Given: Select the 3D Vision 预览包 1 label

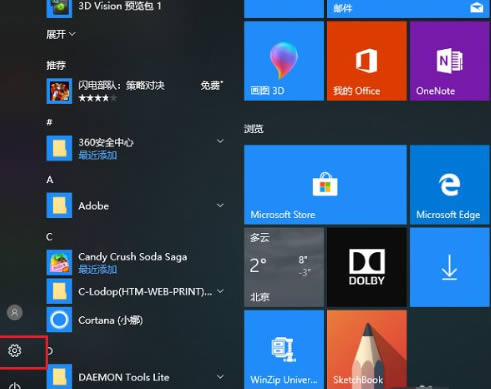Looking at the screenshot, I should (x=120, y=6).
